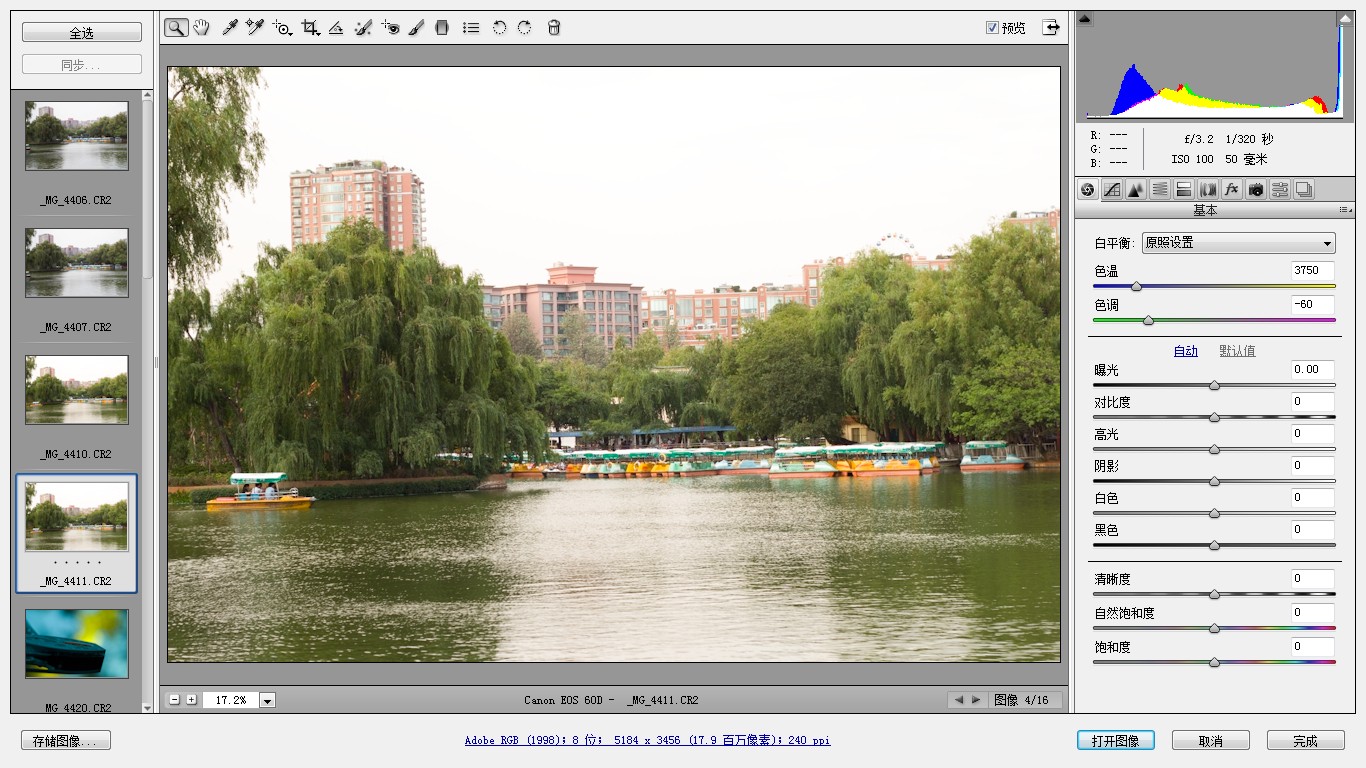Viewport: 1366px width, 768px height.
Task: Switch to the Basic panel tab
Action: click(x=1088, y=189)
